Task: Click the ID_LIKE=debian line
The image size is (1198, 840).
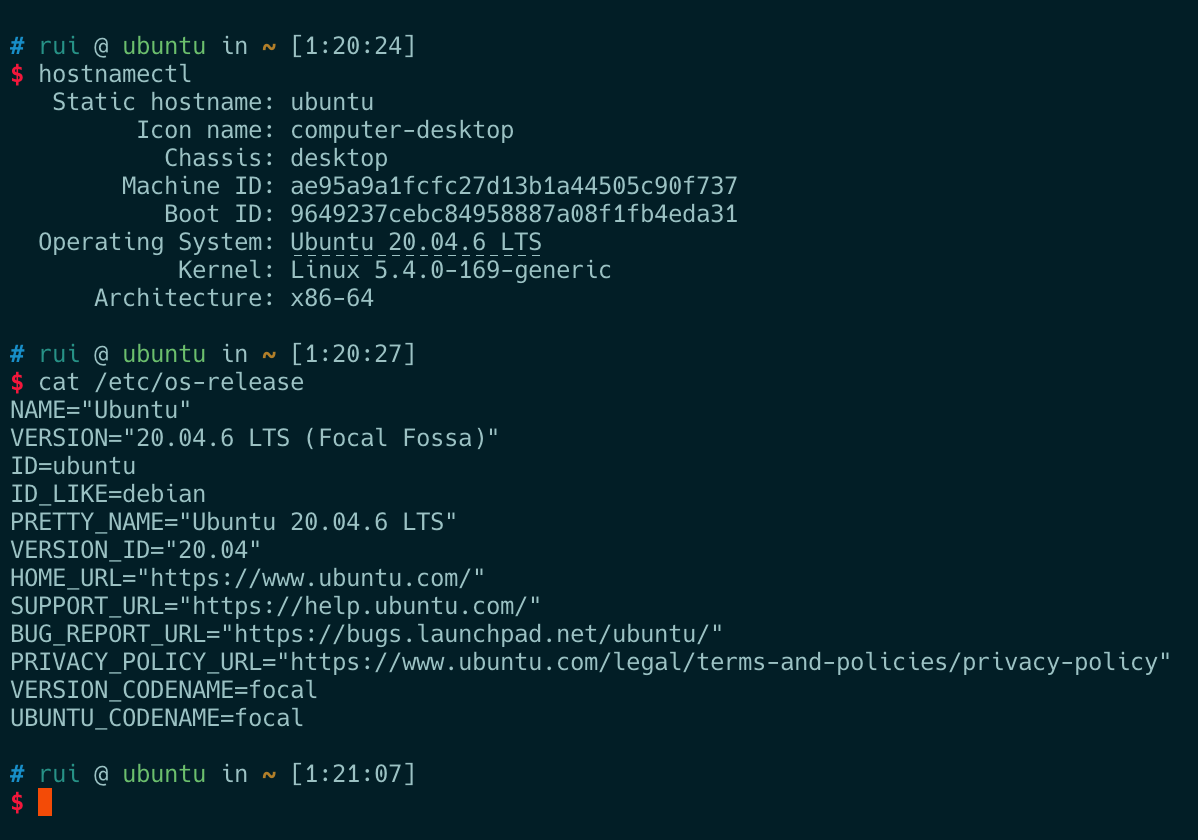Action: coord(108,494)
